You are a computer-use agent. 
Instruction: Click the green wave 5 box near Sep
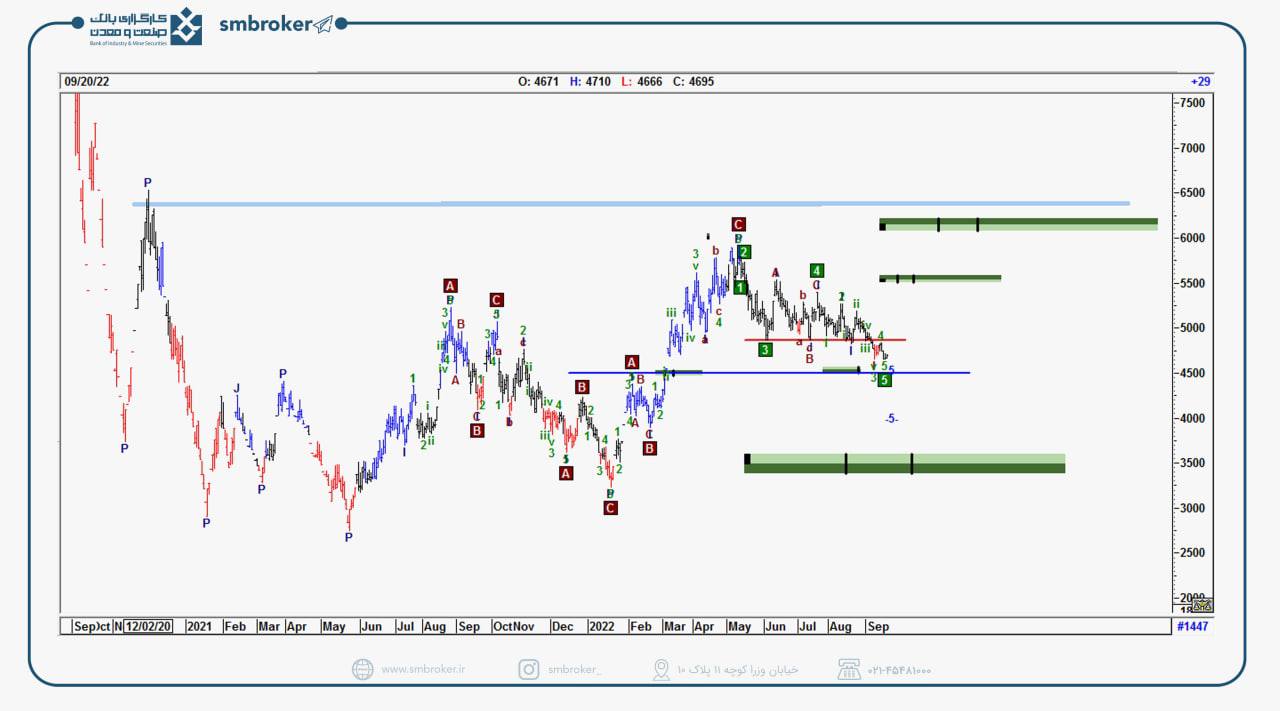click(884, 380)
